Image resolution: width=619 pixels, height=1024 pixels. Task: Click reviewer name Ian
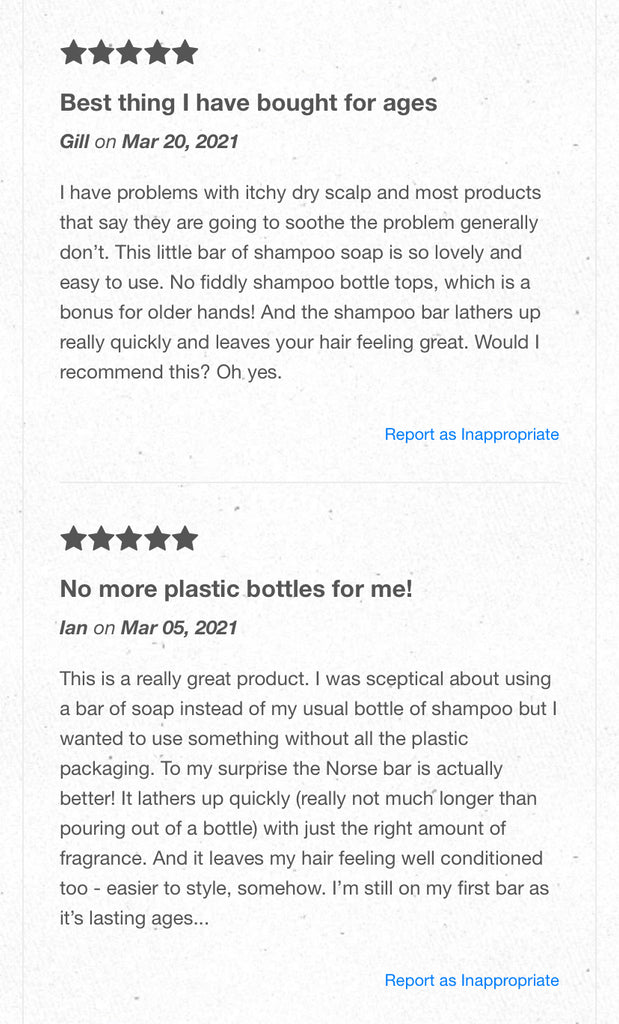tap(73, 628)
